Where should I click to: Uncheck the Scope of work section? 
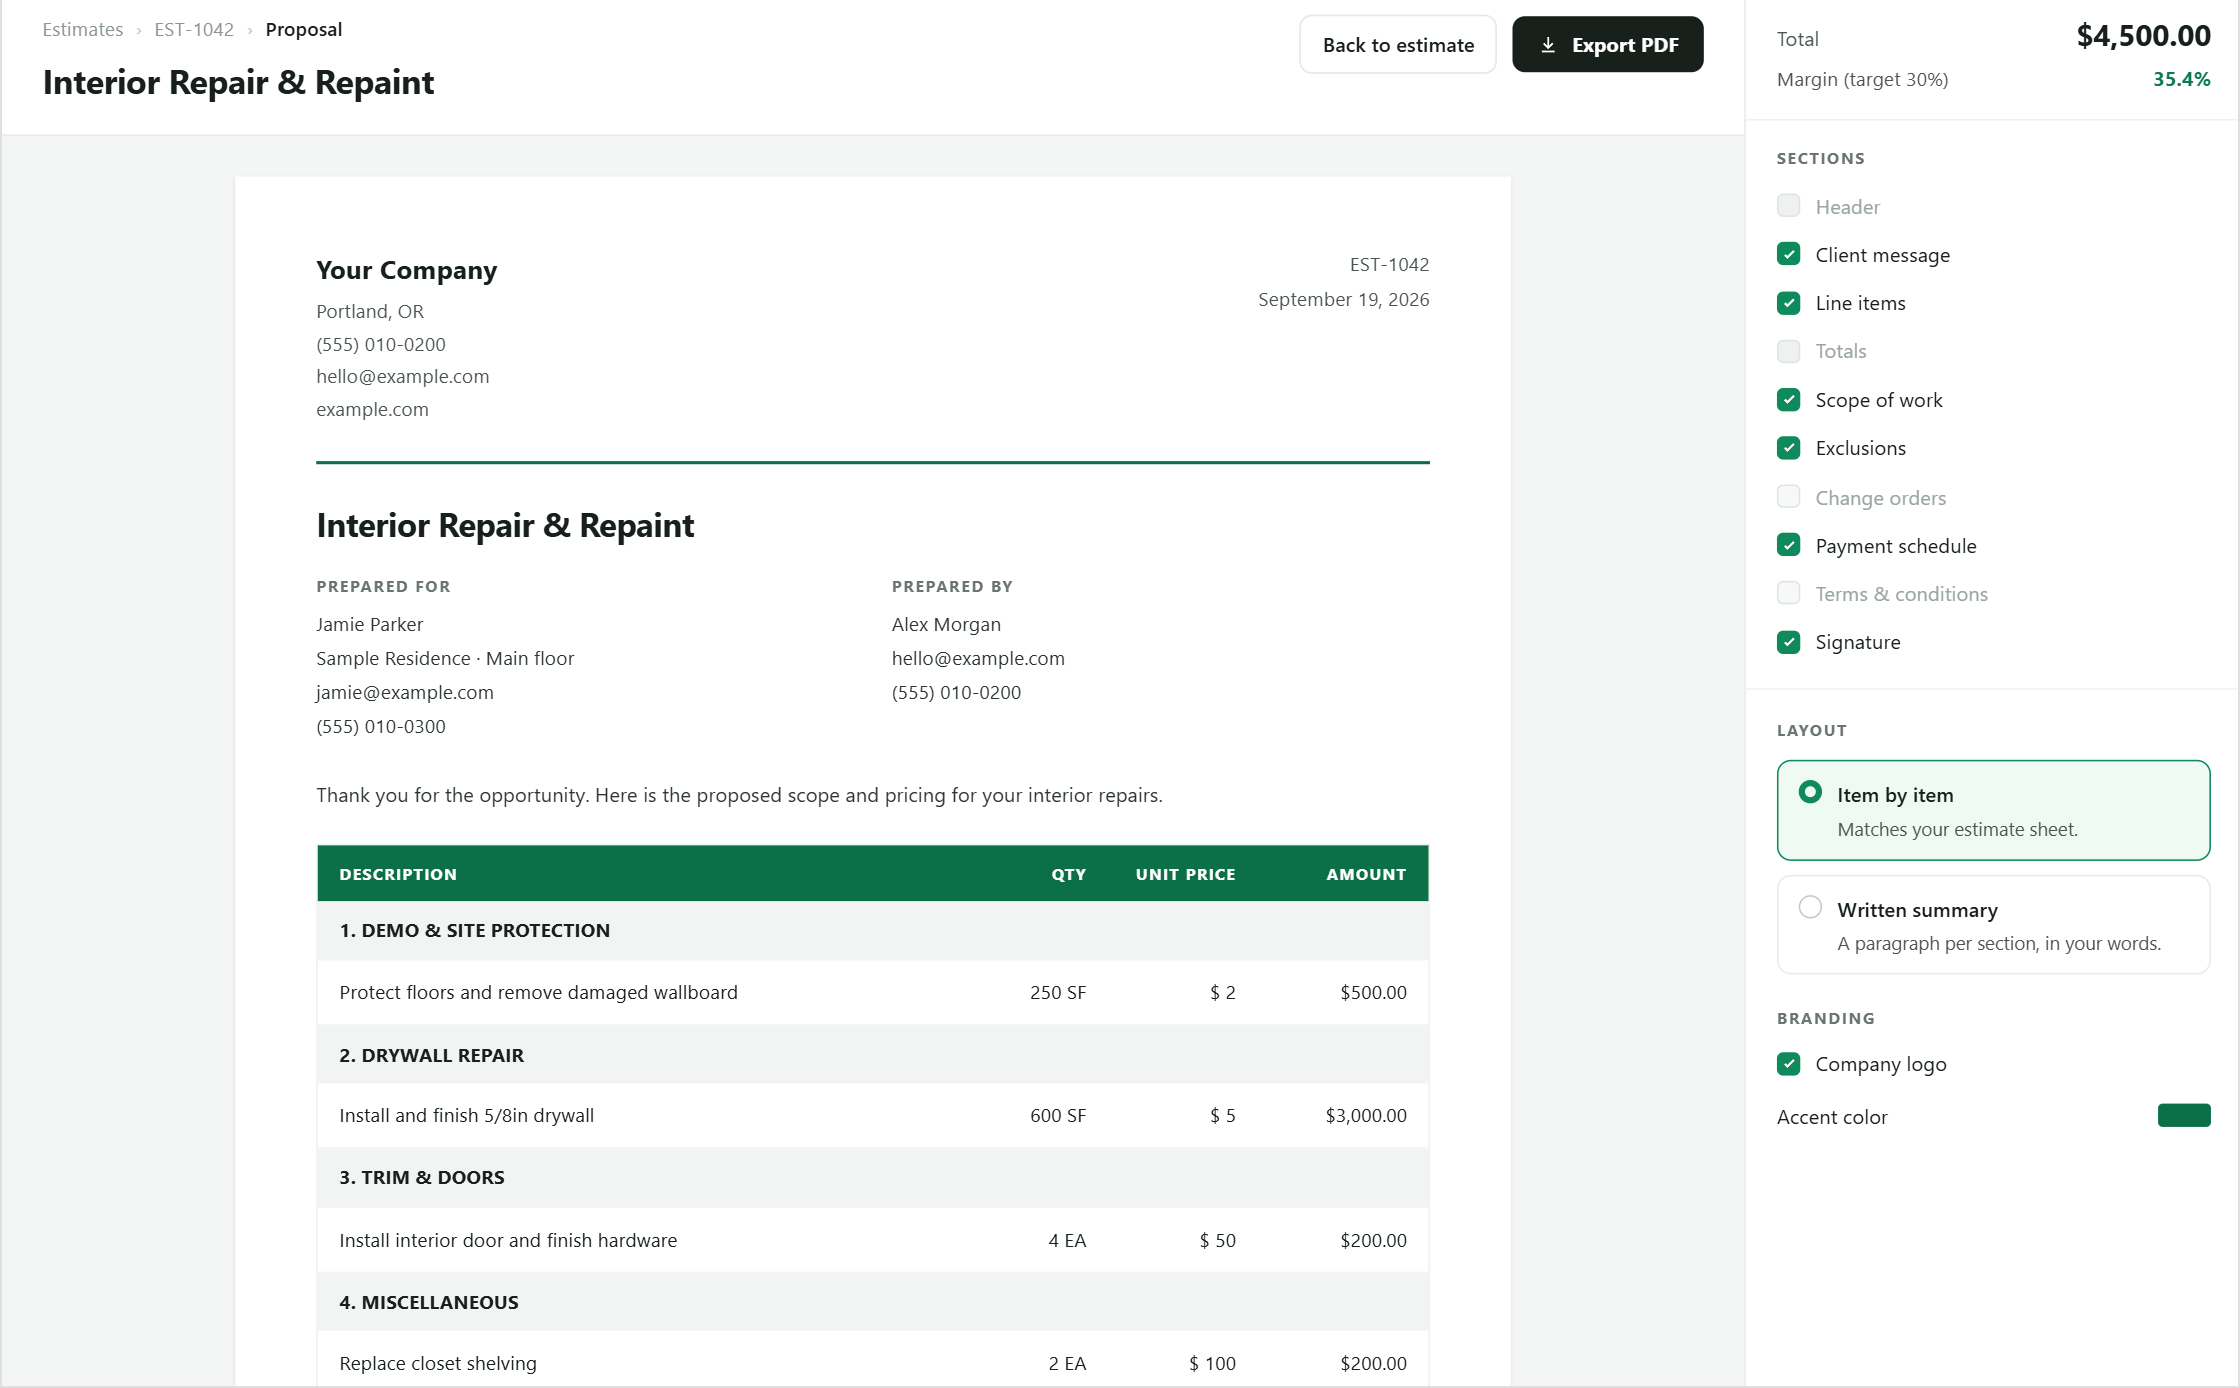click(x=1789, y=400)
